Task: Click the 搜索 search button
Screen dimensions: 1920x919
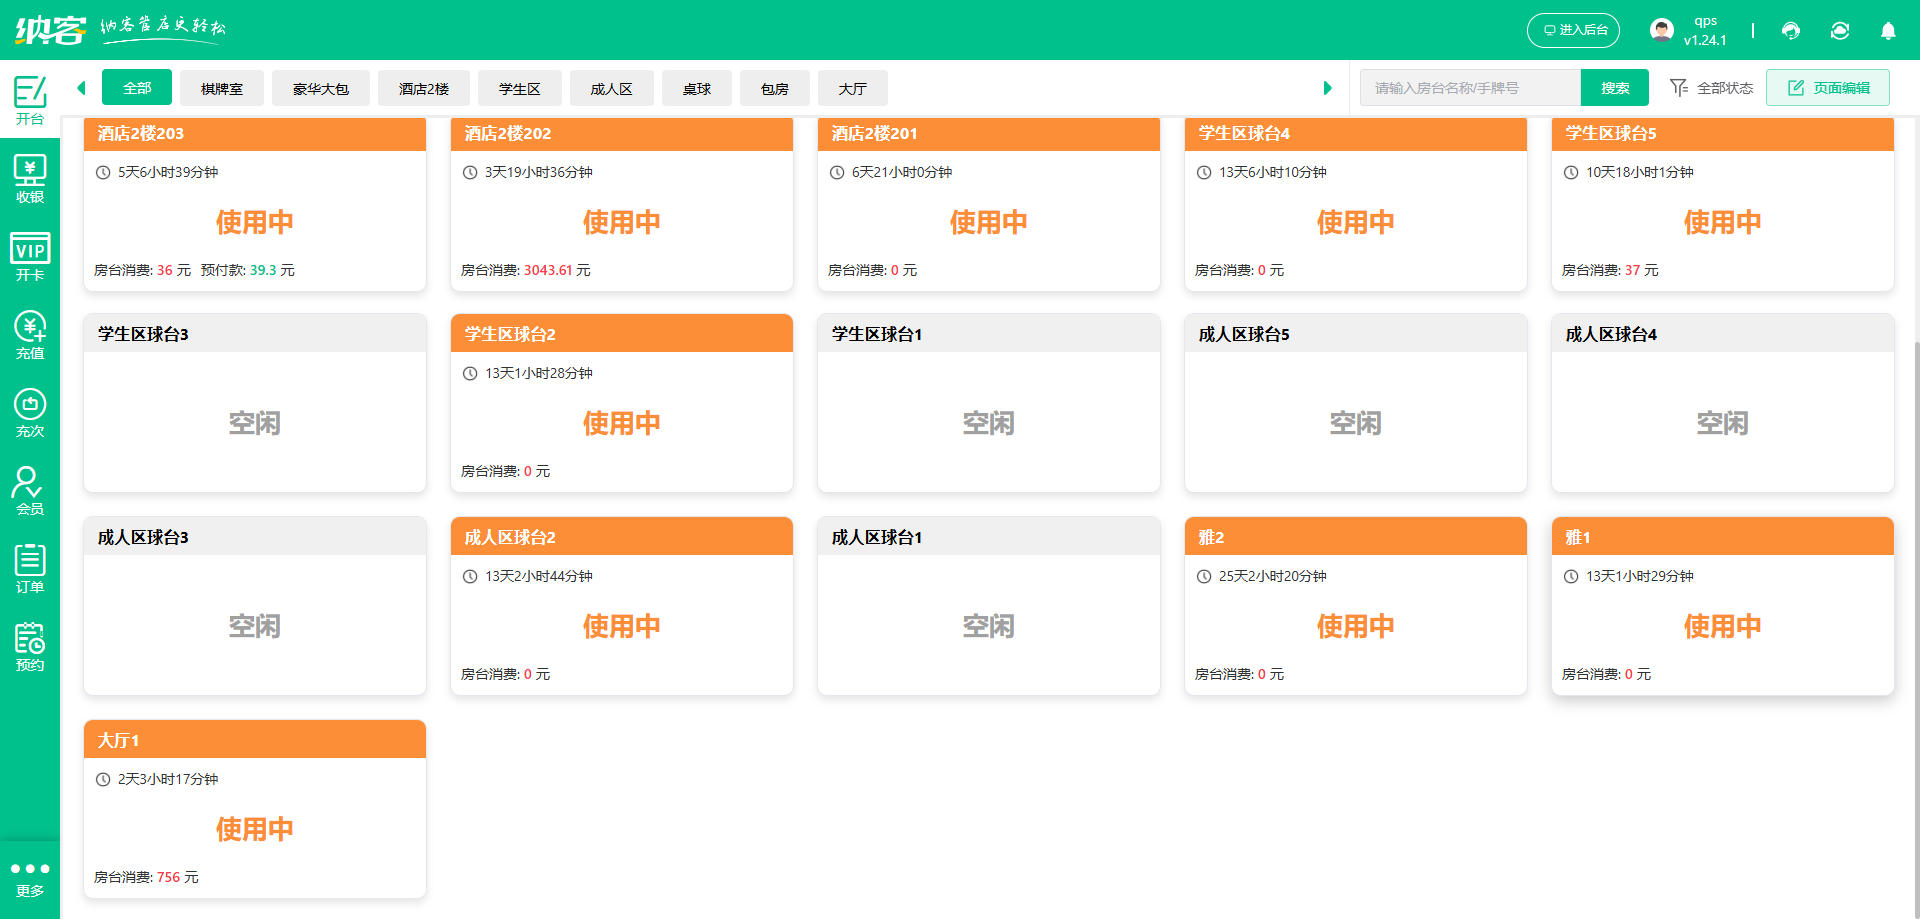Action: pos(1615,88)
